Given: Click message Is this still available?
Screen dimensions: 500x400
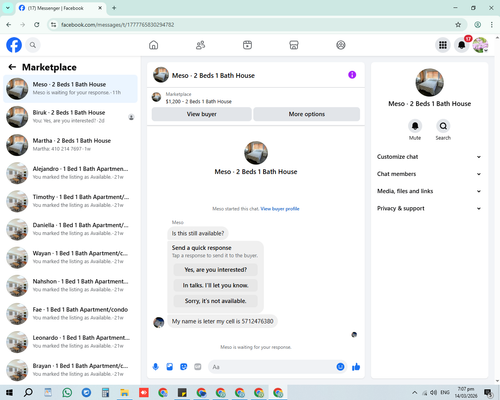Looking at the screenshot, I should point(198,233).
